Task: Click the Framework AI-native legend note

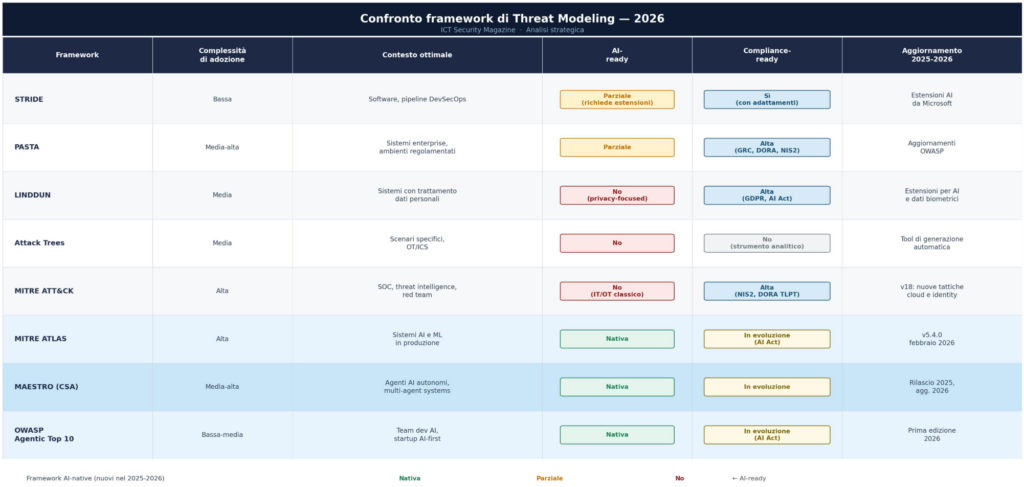Action: pyautogui.click(x=95, y=479)
